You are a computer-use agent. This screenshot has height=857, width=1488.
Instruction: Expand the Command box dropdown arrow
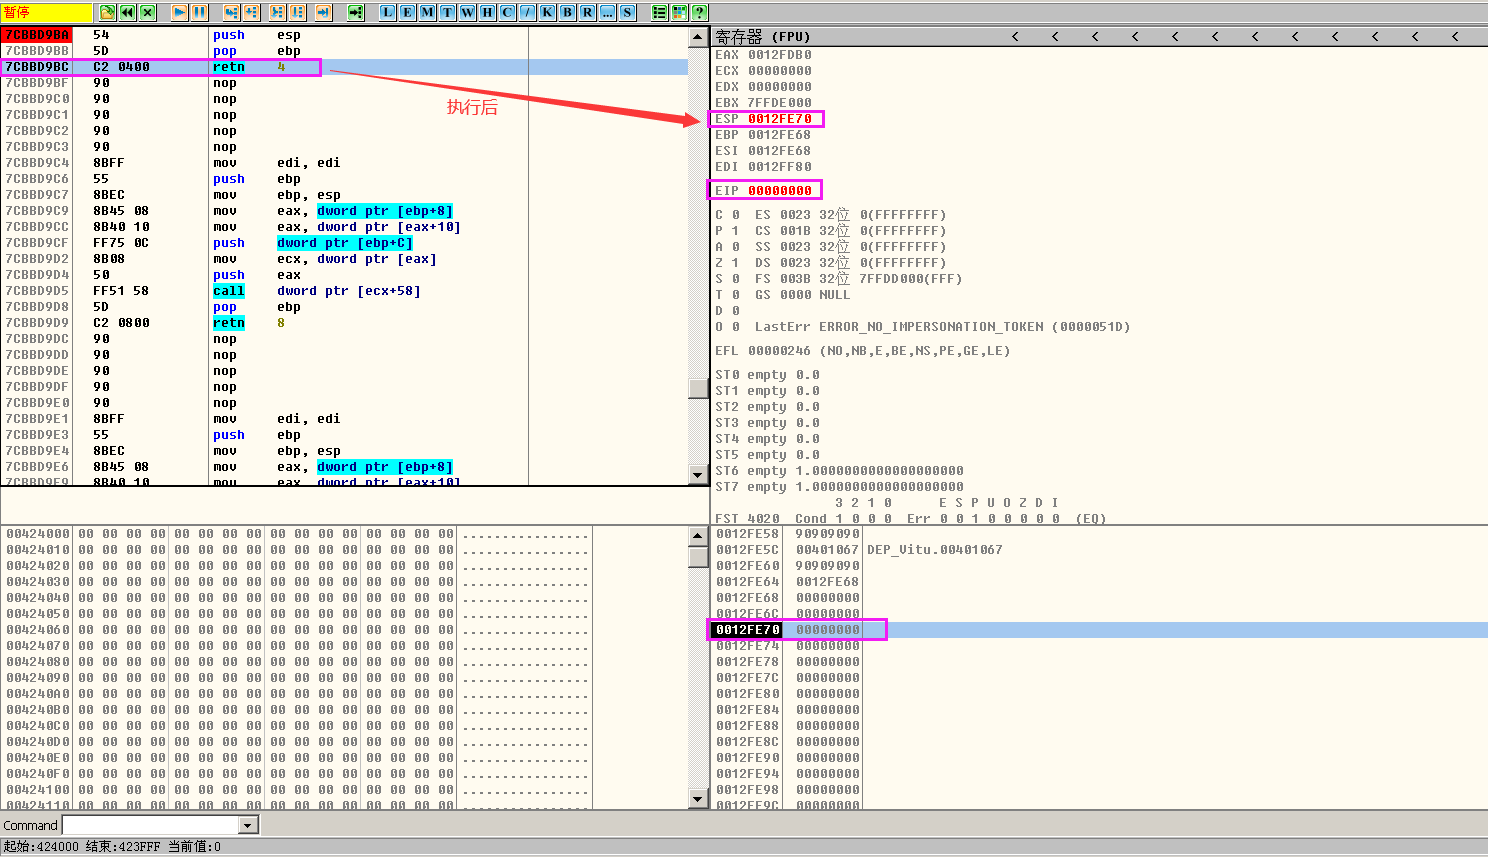pos(248,825)
